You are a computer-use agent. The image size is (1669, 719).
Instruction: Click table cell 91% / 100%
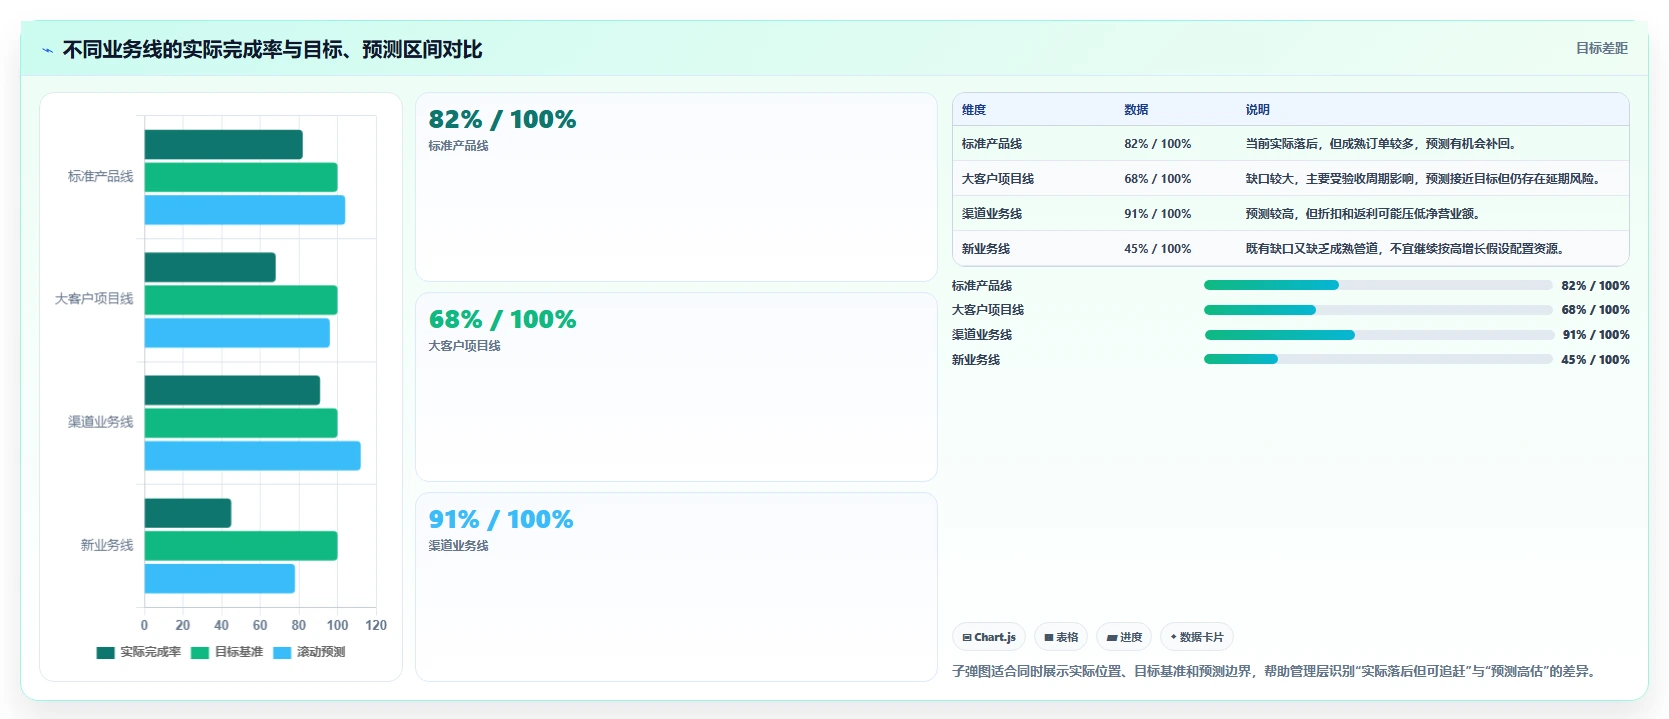pyautogui.click(x=1157, y=214)
